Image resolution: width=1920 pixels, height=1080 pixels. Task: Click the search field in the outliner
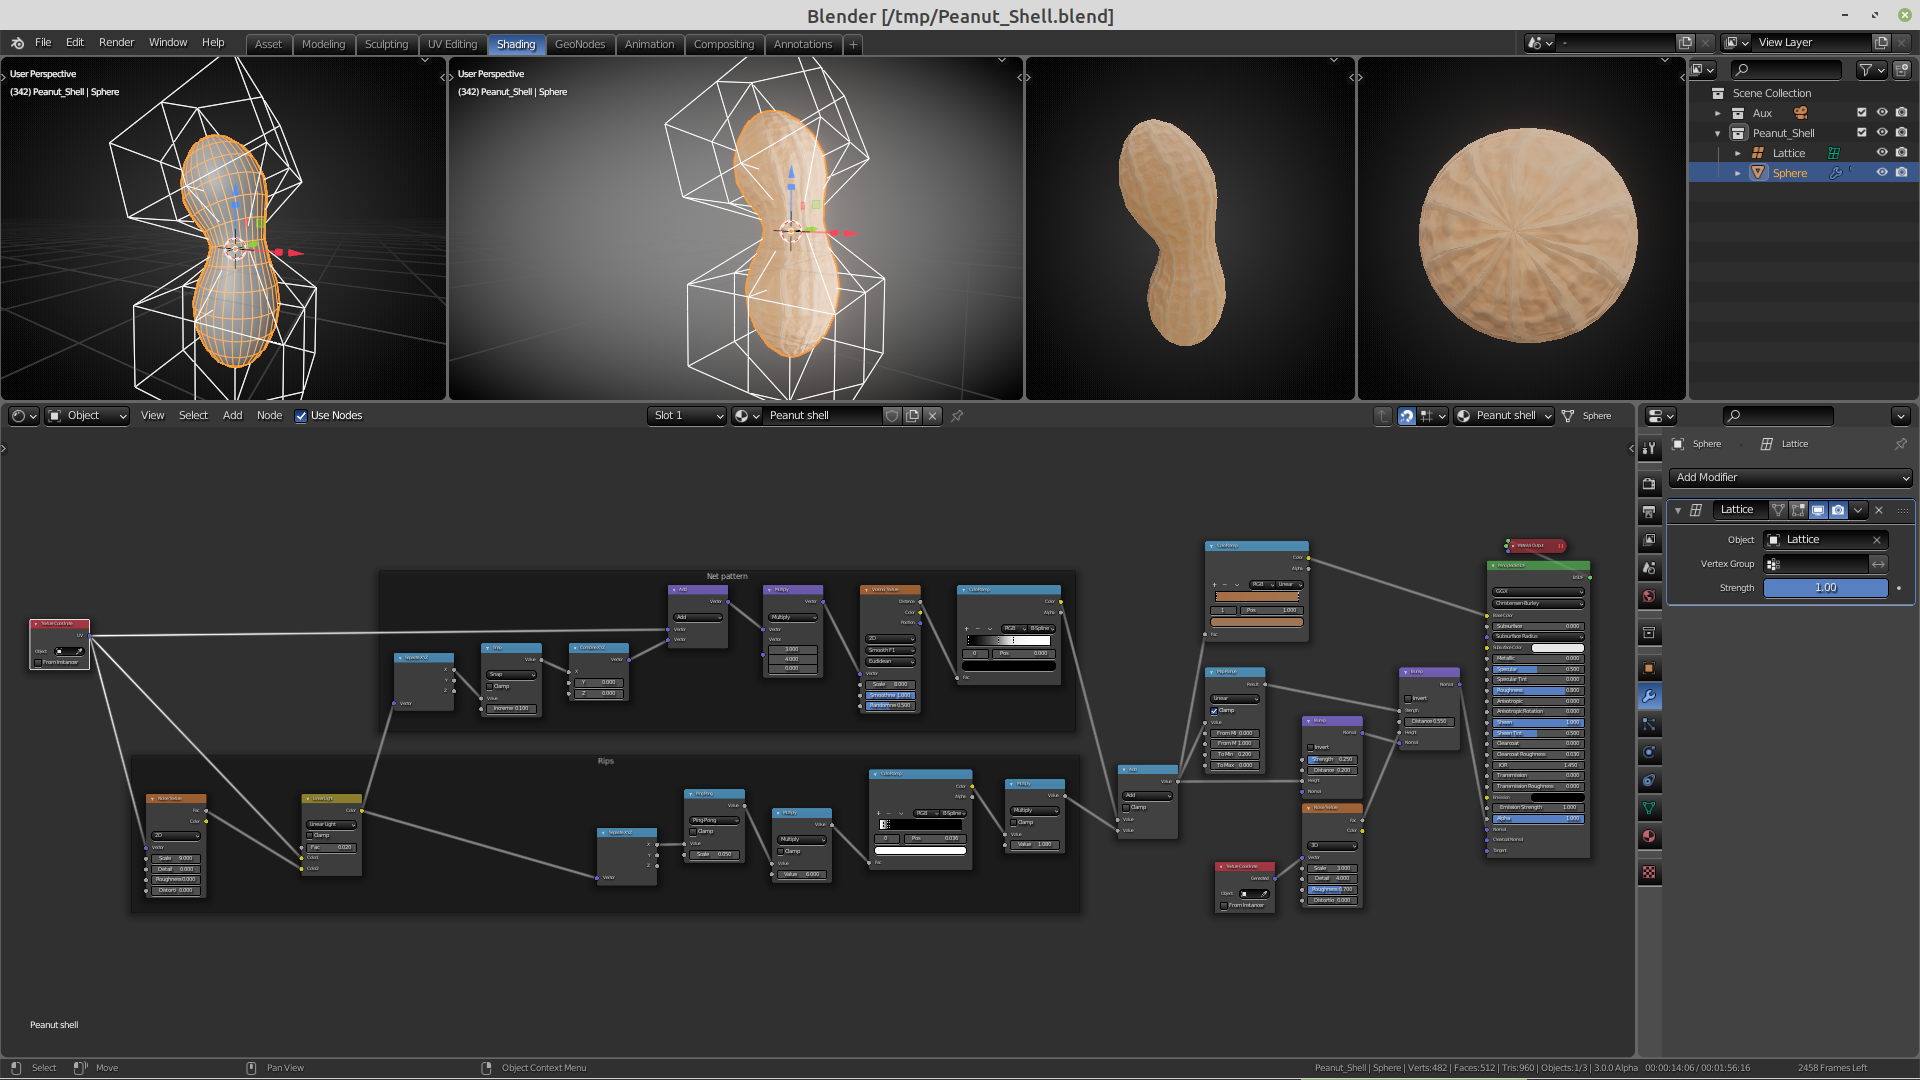[1786, 70]
